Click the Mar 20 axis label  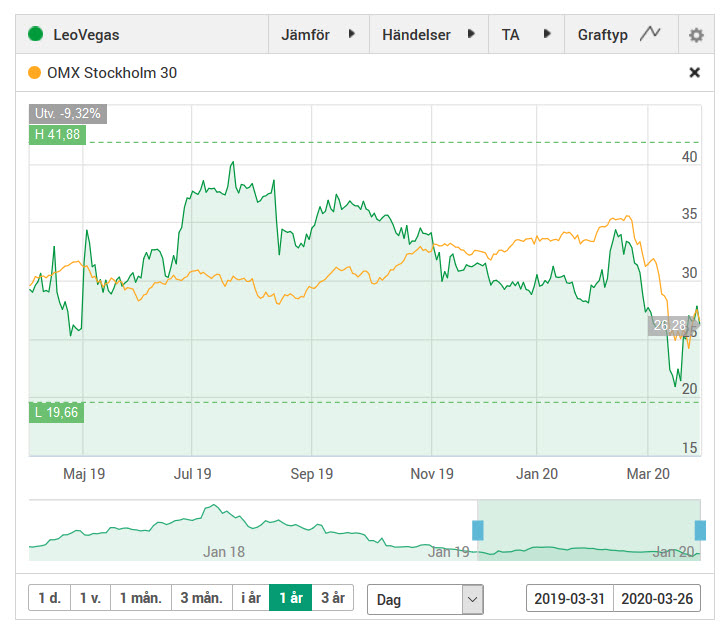[648, 474]
